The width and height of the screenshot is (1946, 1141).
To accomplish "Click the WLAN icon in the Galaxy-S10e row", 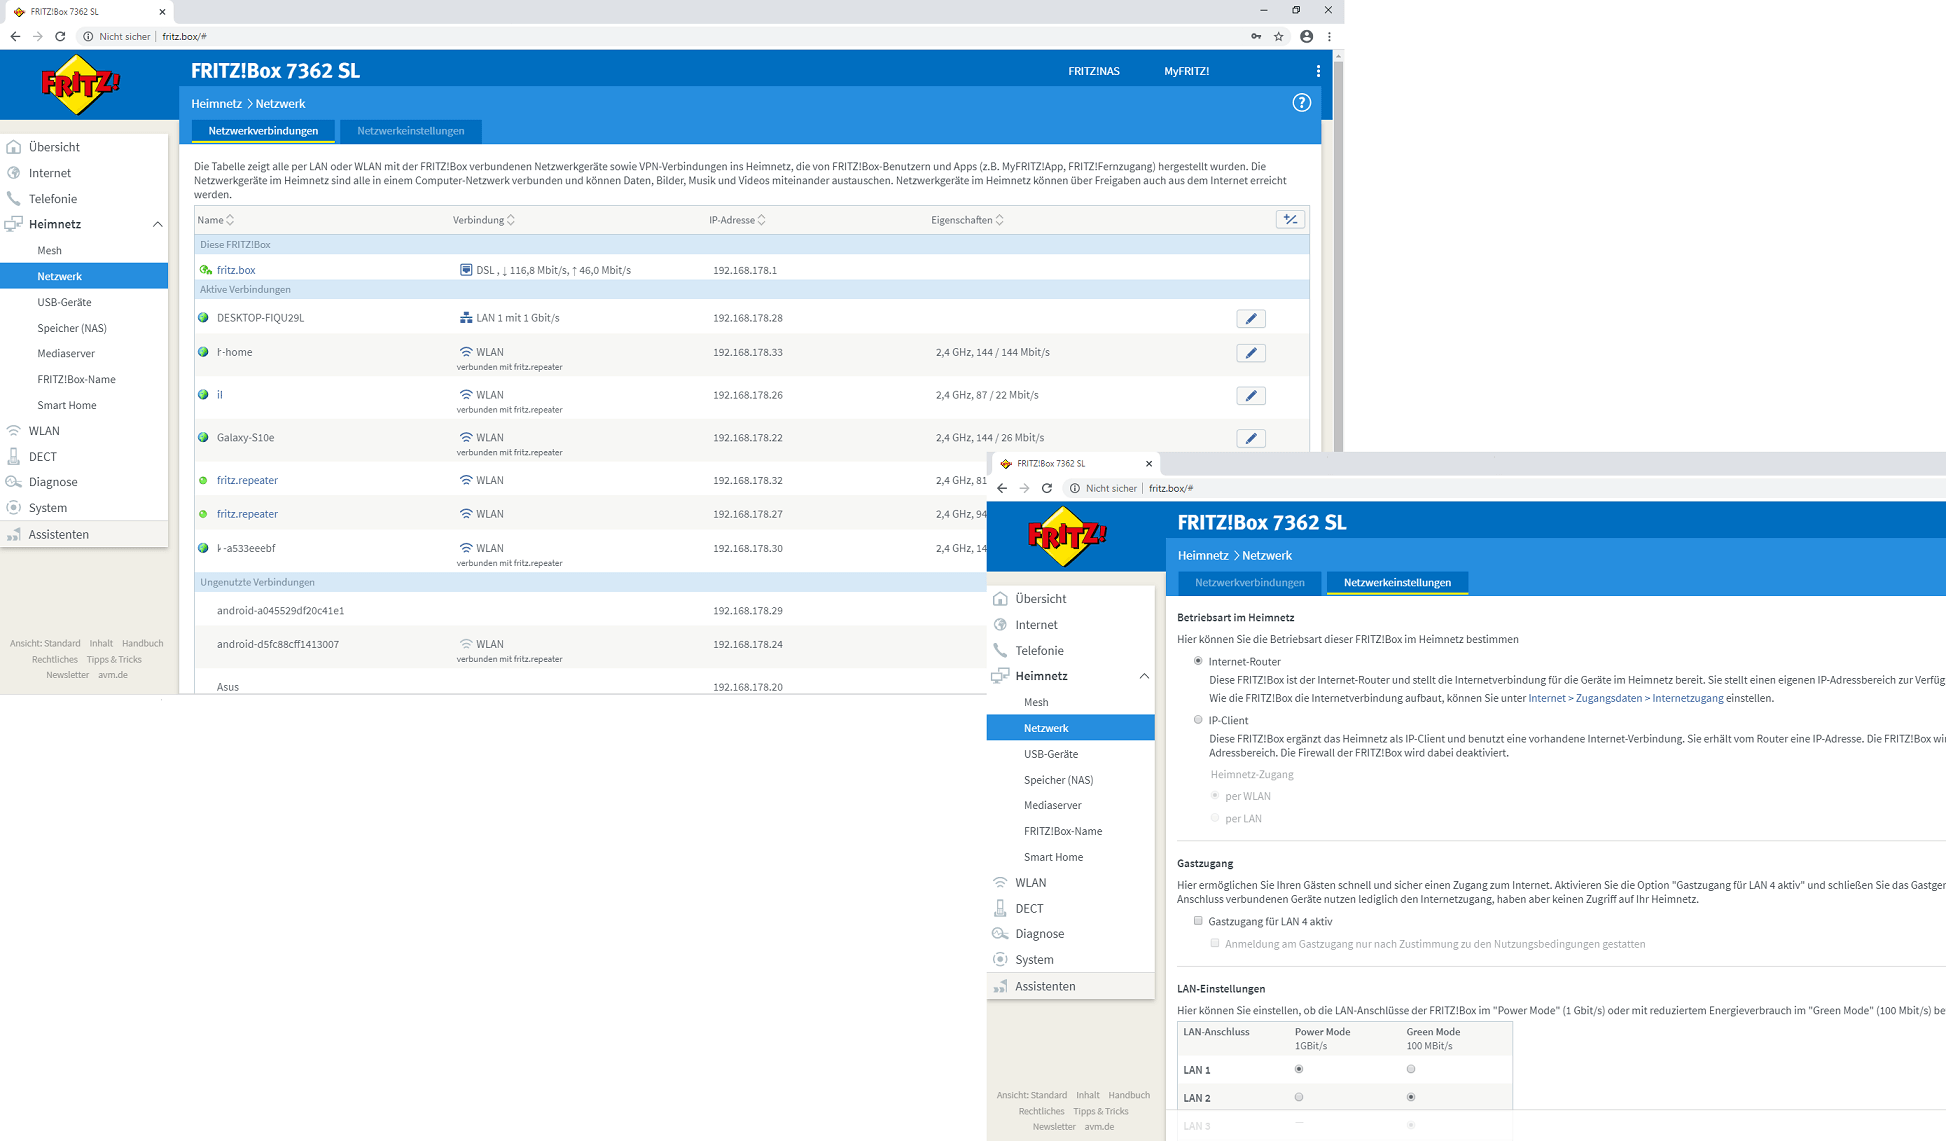I will tap(465, 437).
